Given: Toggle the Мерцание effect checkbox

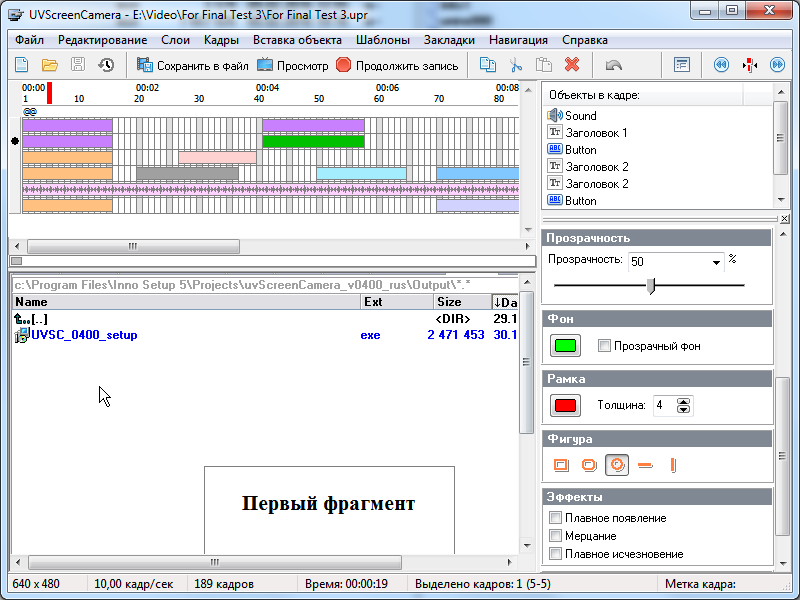Looking at the screenshot, I should 556,536.
